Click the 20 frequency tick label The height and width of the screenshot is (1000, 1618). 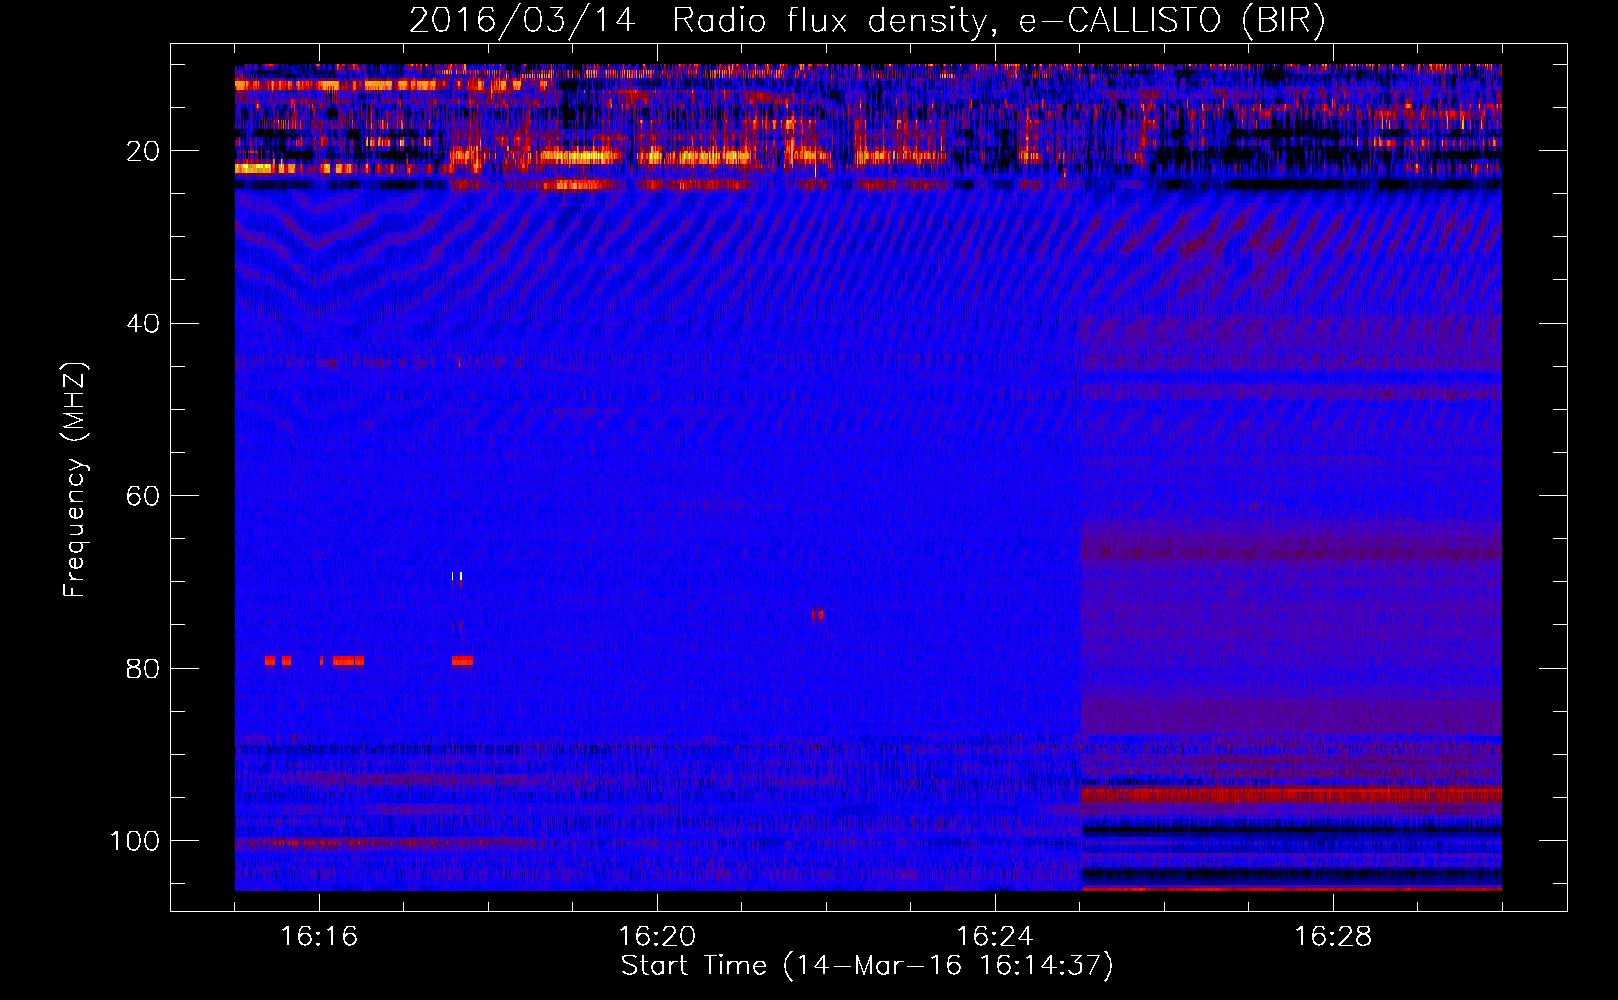coord(143,151)
